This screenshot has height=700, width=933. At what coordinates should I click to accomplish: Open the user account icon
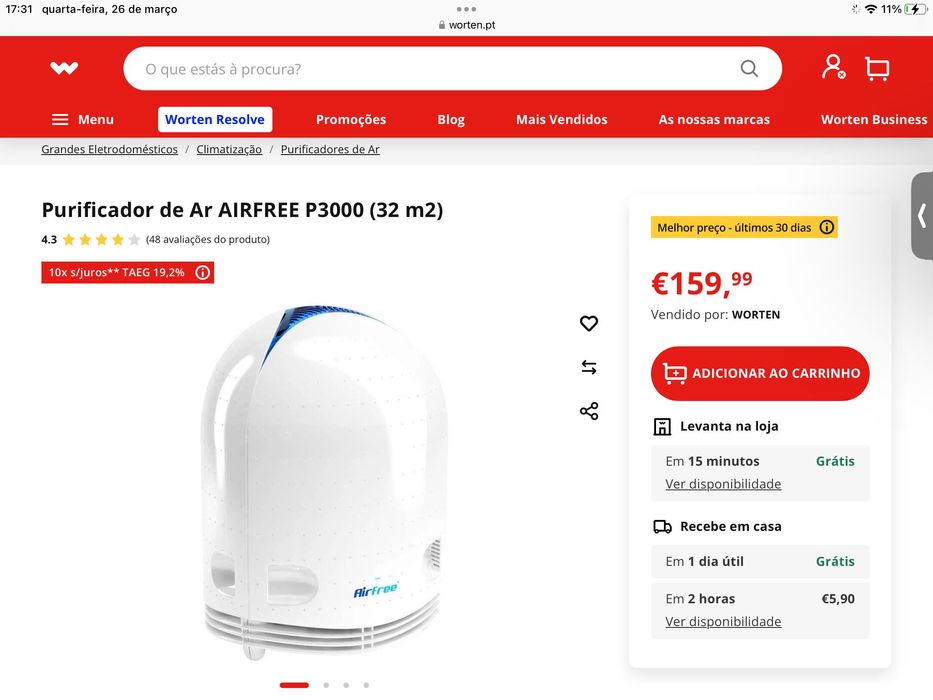[x=833, y=67]
